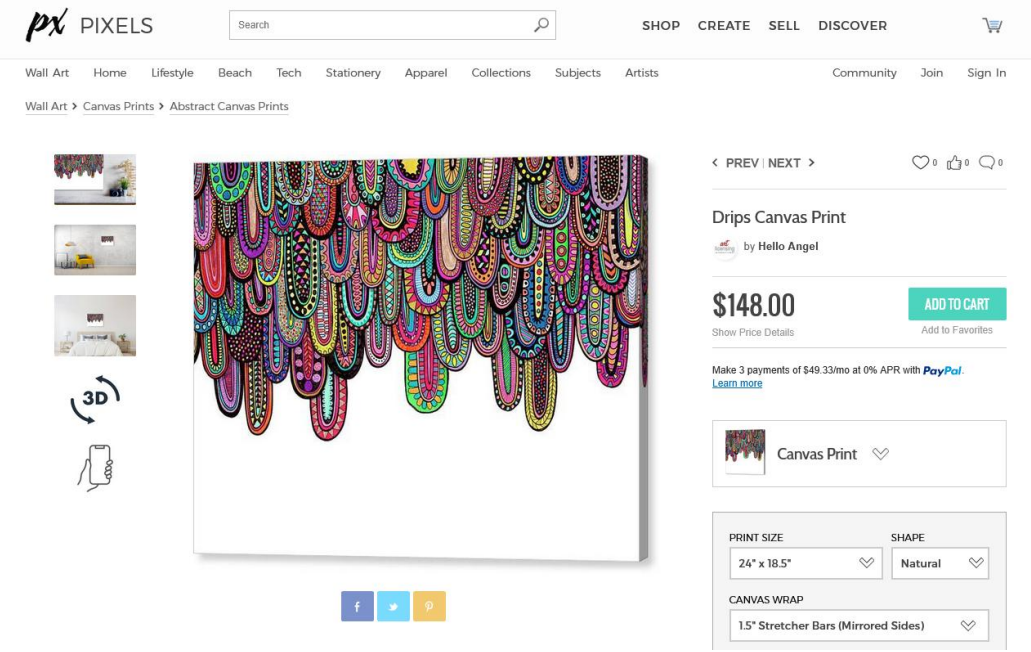Screen dimensions: 1031x652
Task: Click the Join link
Action: pos(932,73)
